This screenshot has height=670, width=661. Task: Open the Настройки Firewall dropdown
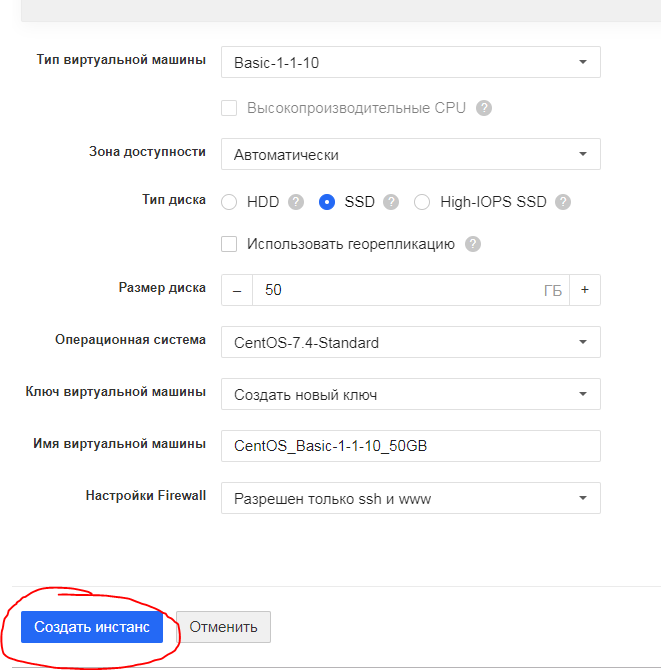(x=410, y=498)
